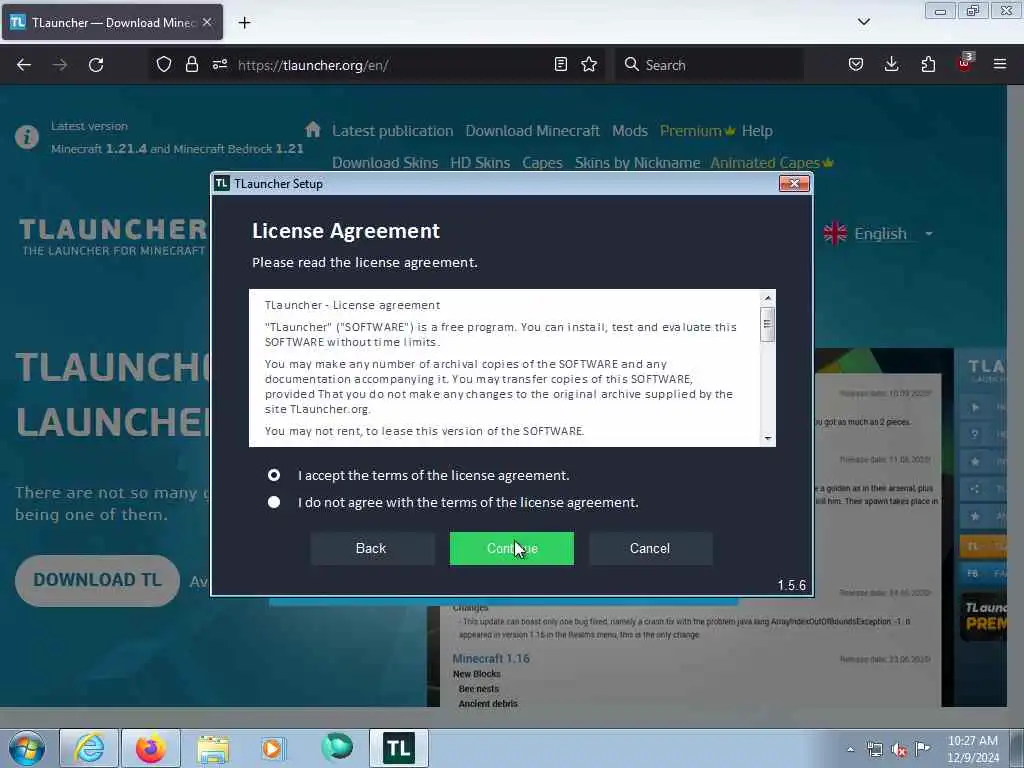1024x768 pixels.
Task: Open the Premium menu item
Action: [697, 131]
